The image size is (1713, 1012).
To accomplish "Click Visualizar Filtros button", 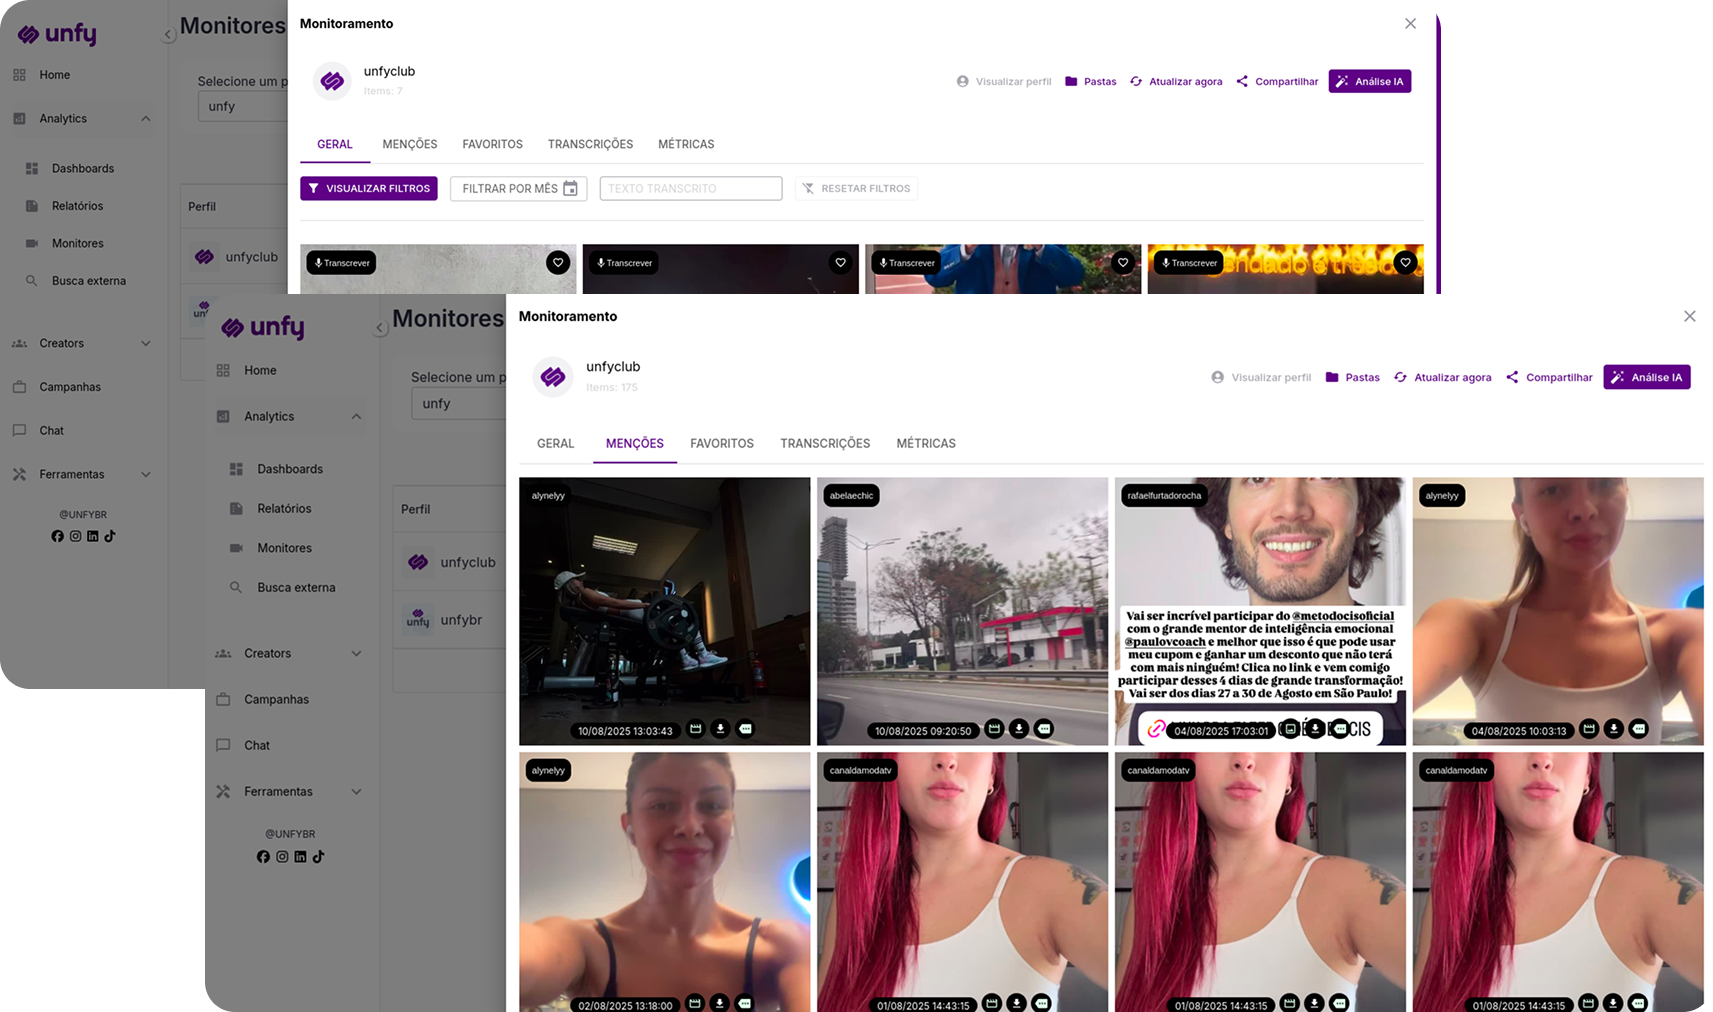I will 369,189.
